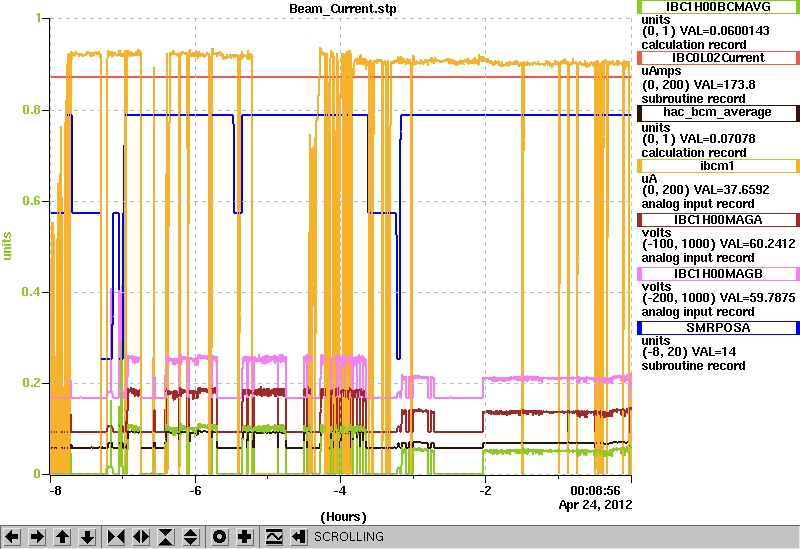Screen dimensions: 800x549
Task: Click the vertical 'units' y-axis label
Action: pos(7,246)
